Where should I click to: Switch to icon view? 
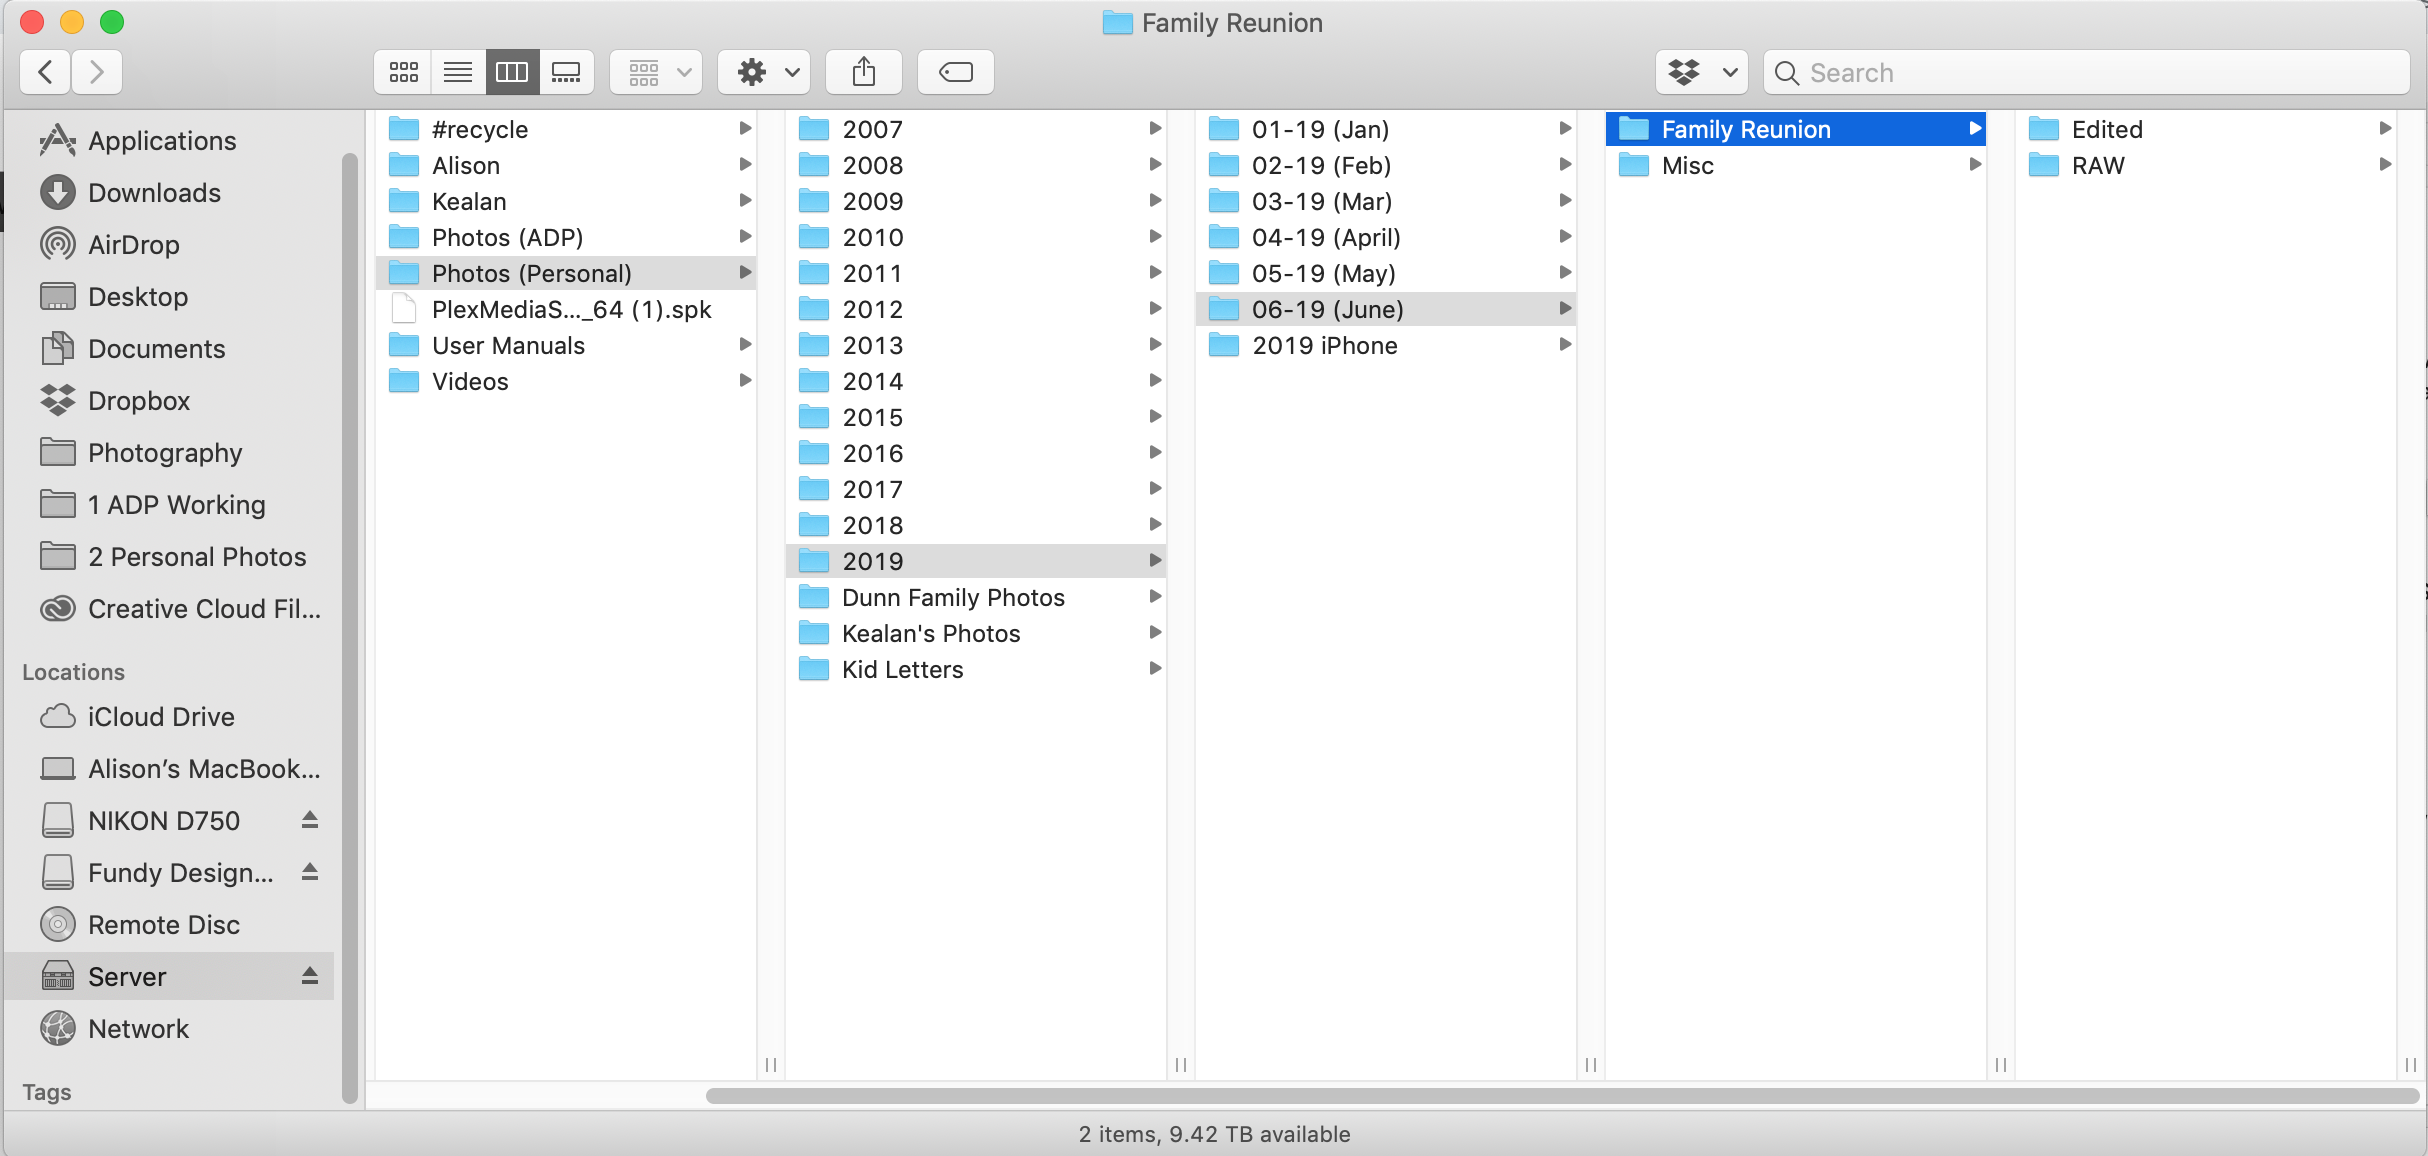pyautogui.click(x=404, y=72)
